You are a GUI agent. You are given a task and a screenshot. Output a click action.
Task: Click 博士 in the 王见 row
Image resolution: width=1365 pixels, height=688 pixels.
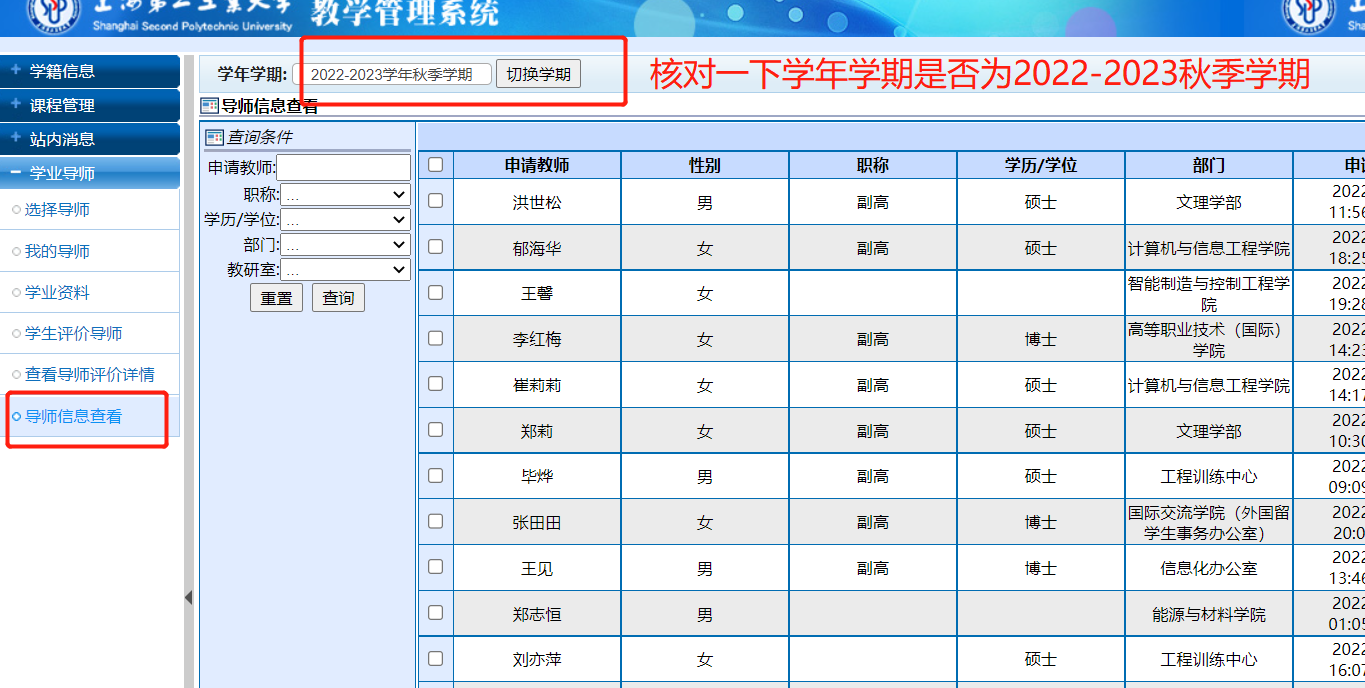[1041, 569]
